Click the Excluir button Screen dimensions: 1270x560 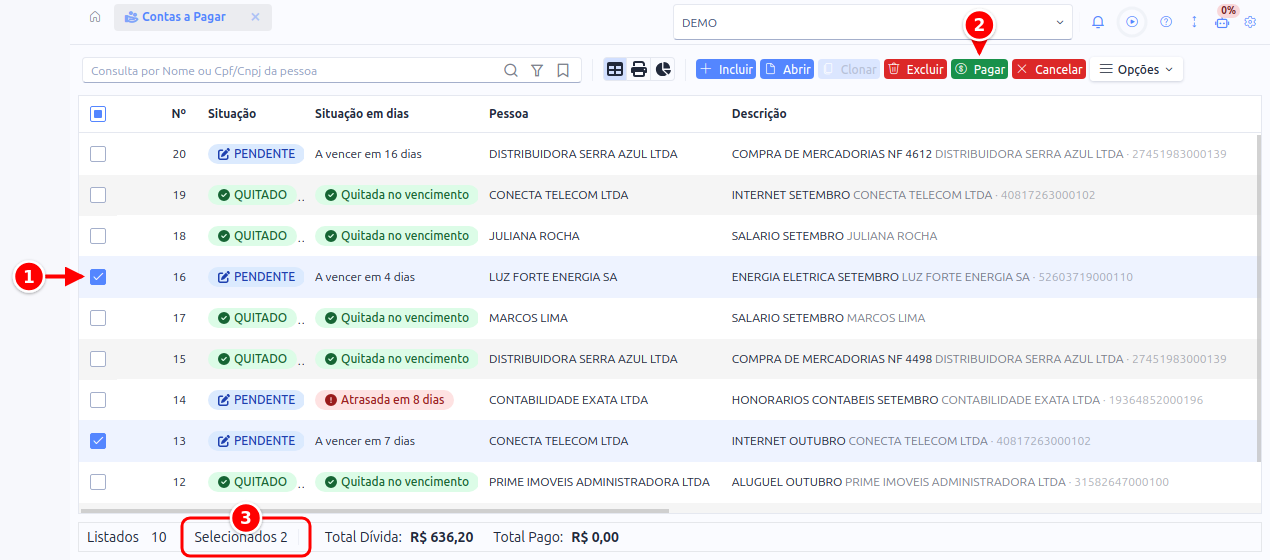coord(915,70)
